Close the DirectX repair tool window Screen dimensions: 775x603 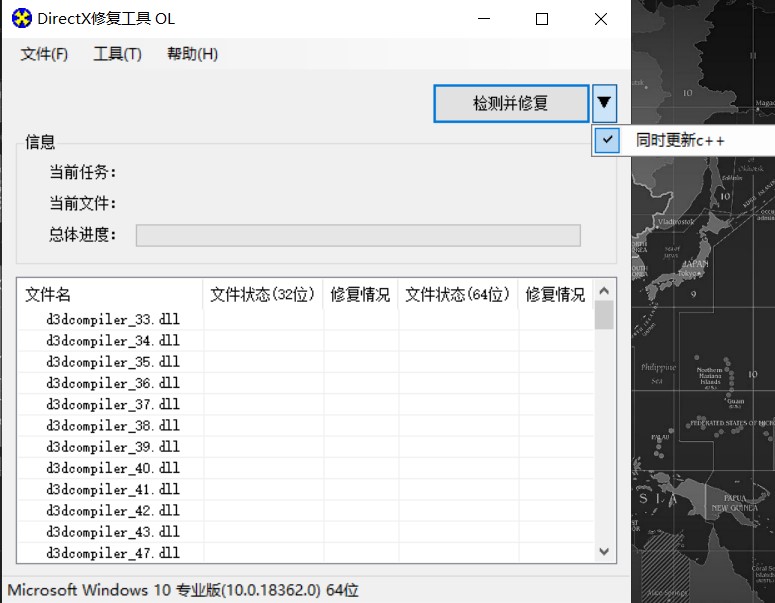[x=601, y=19]
